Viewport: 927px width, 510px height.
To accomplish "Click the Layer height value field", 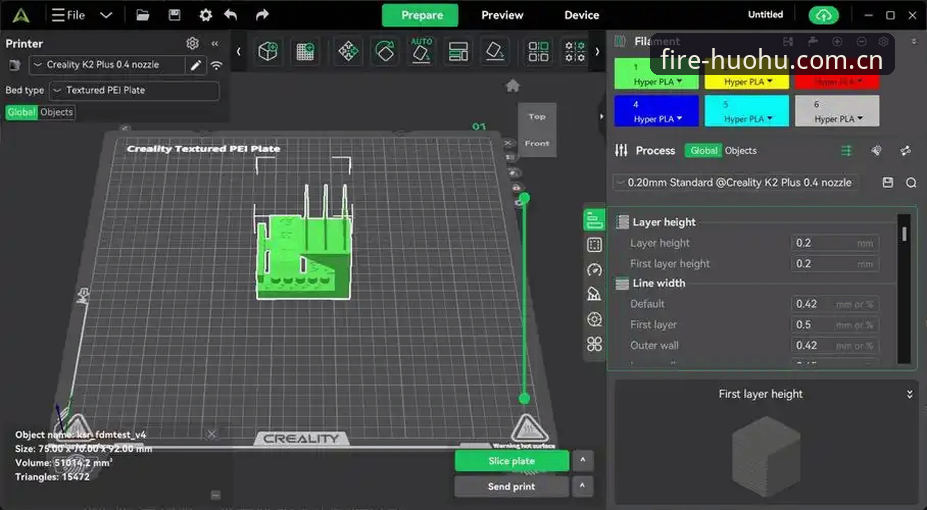I will [834, 243].
